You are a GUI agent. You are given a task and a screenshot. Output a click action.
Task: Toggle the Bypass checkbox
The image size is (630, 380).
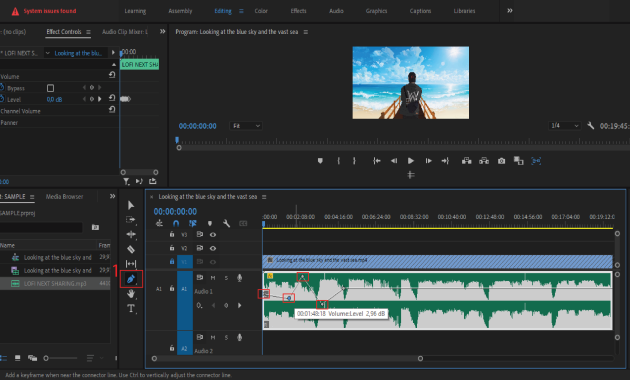(x=50, y=88)
